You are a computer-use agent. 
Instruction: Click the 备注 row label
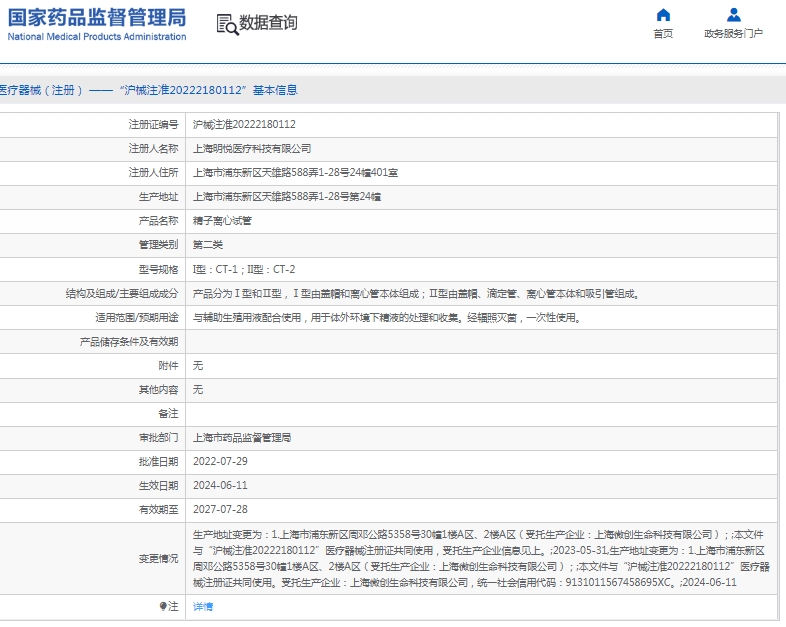tap(168, 413)
